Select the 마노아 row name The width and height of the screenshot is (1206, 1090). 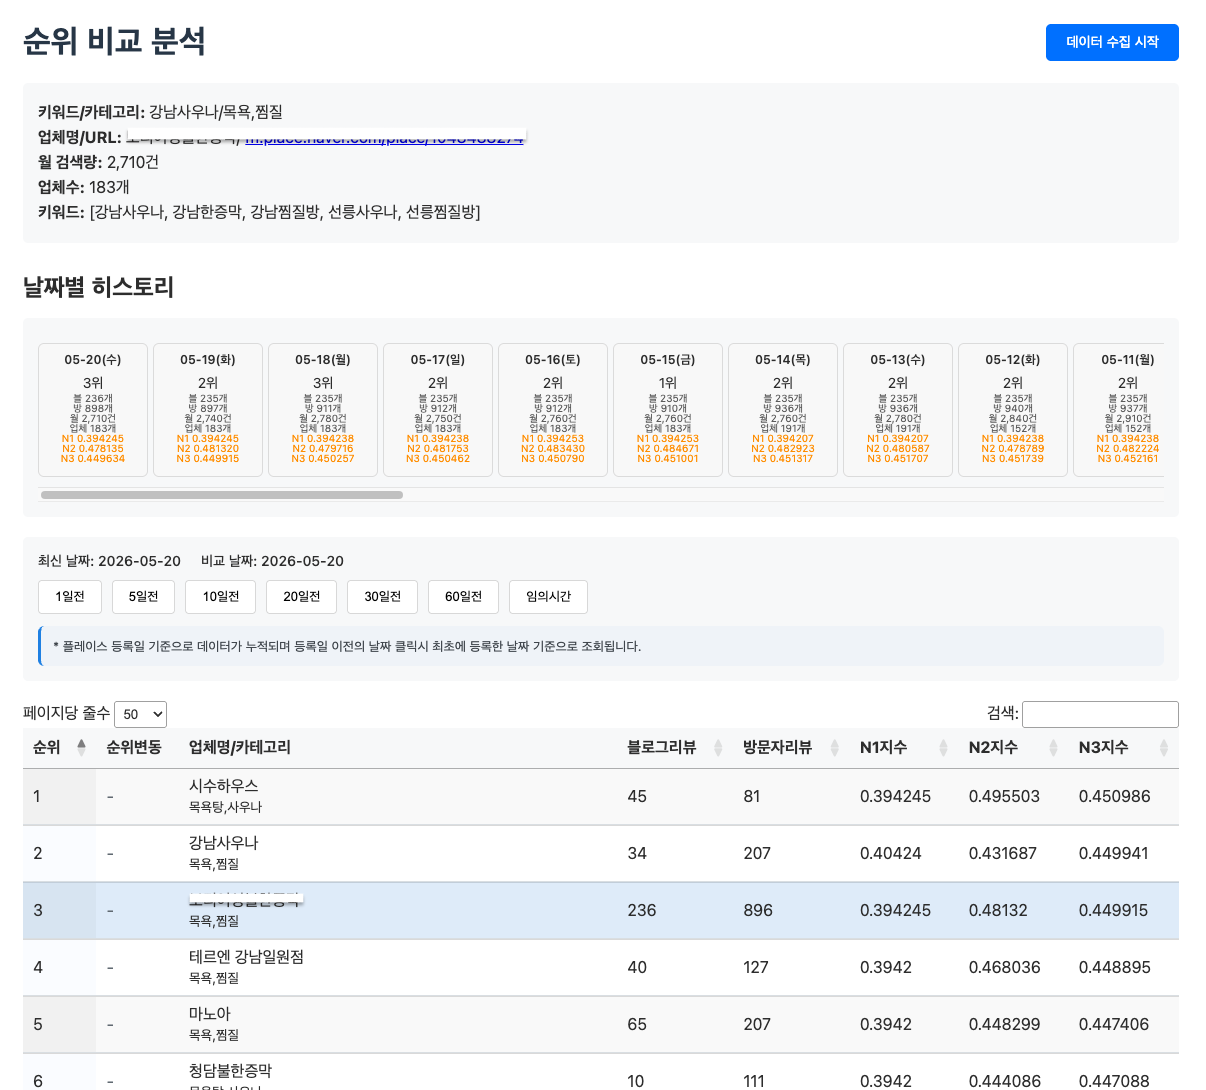210,1014
